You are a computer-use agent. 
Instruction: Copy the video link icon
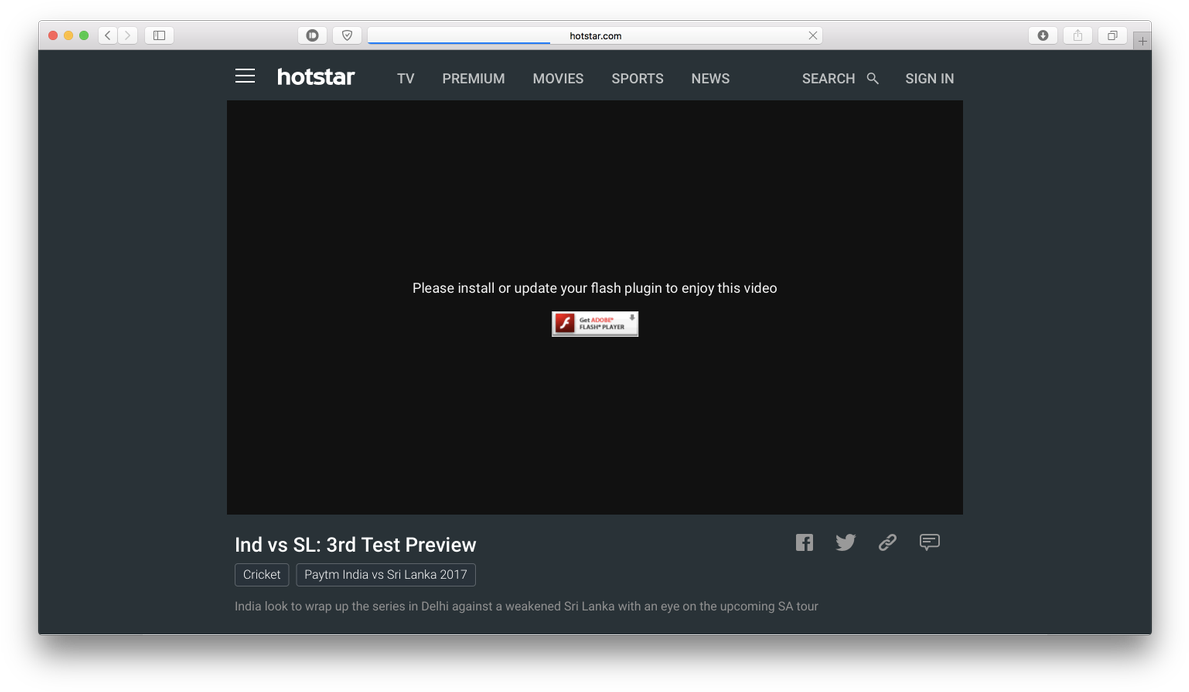tap(887, 543)
